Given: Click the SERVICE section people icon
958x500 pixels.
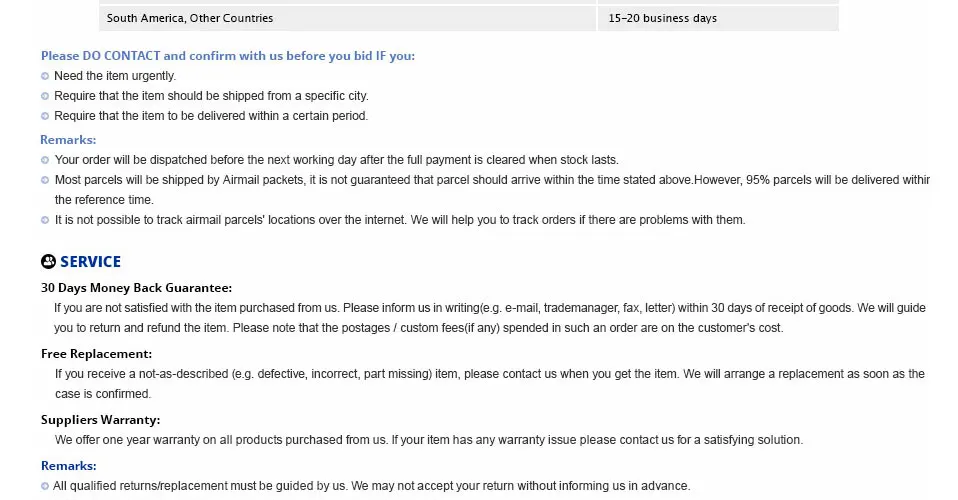Looking at the screenshot, I should coord(48,262).
